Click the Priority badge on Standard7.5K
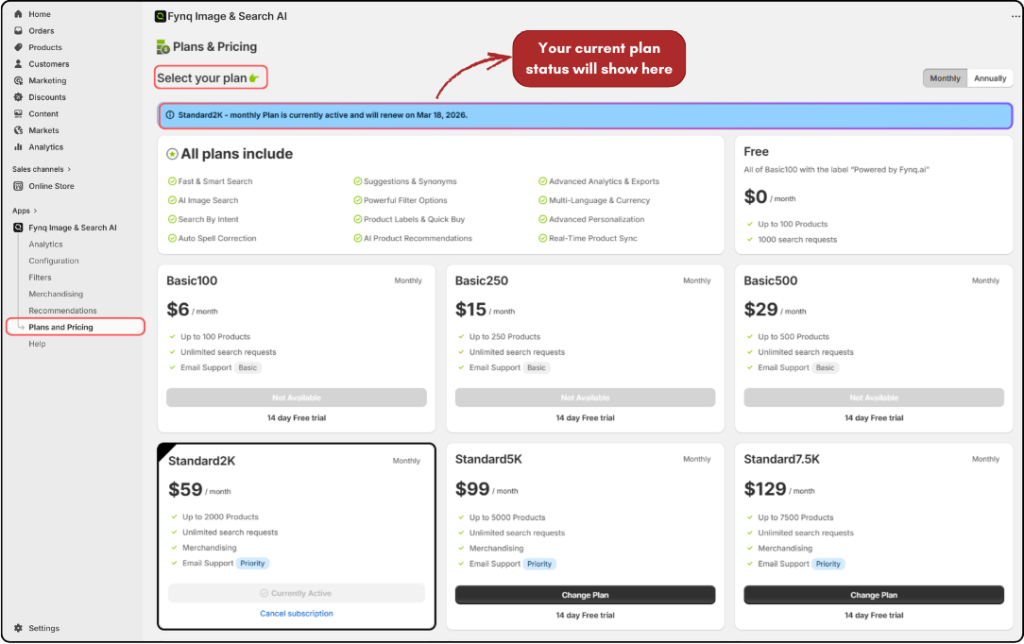The width and height of the screenshot is (1024, 644). coord(828,564)
